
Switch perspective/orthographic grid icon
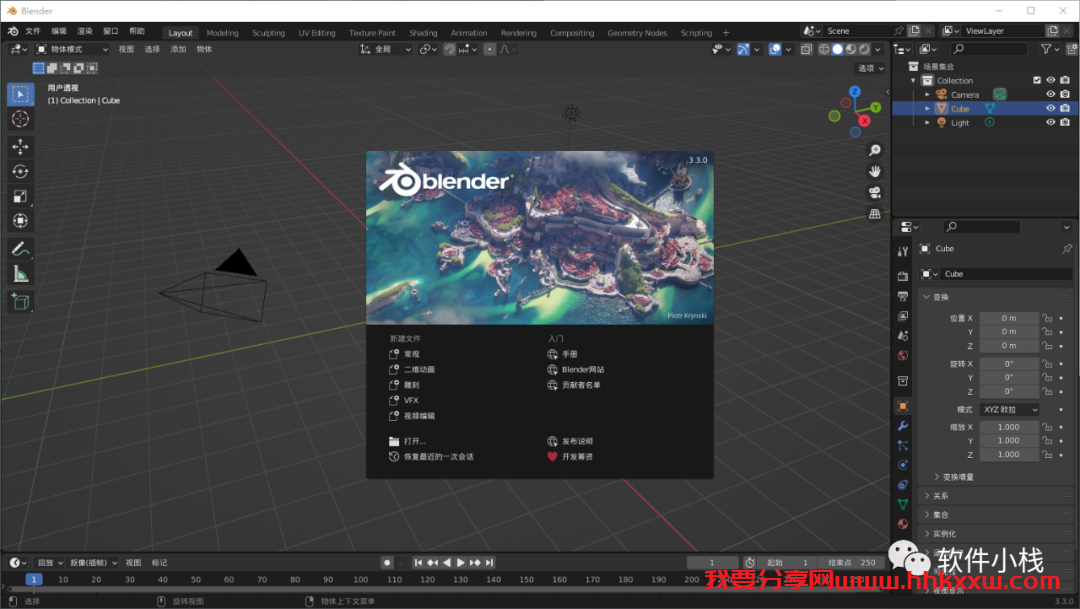point(875,214)
